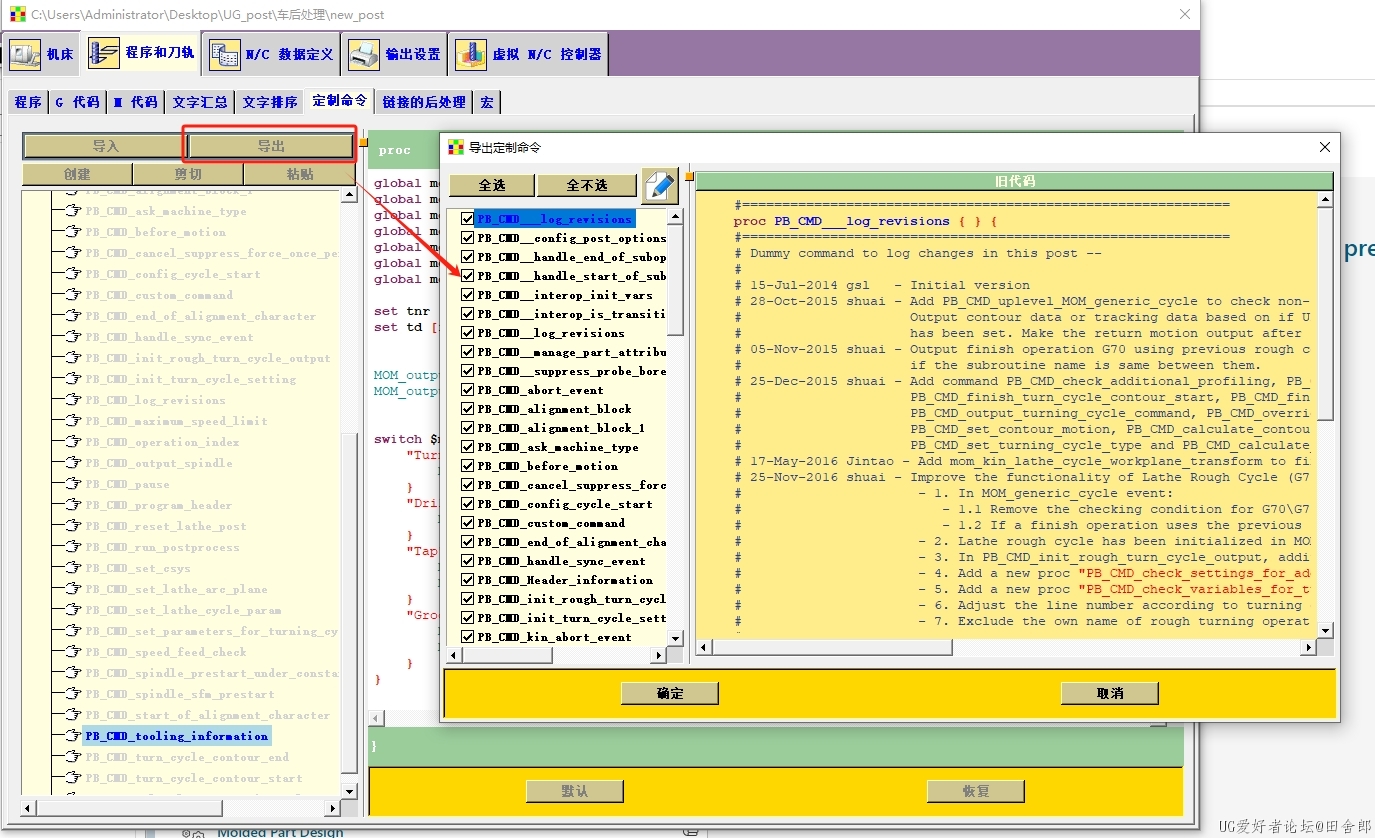Uncheck PB_CMD_abort_event checkbox

[467, 390]
